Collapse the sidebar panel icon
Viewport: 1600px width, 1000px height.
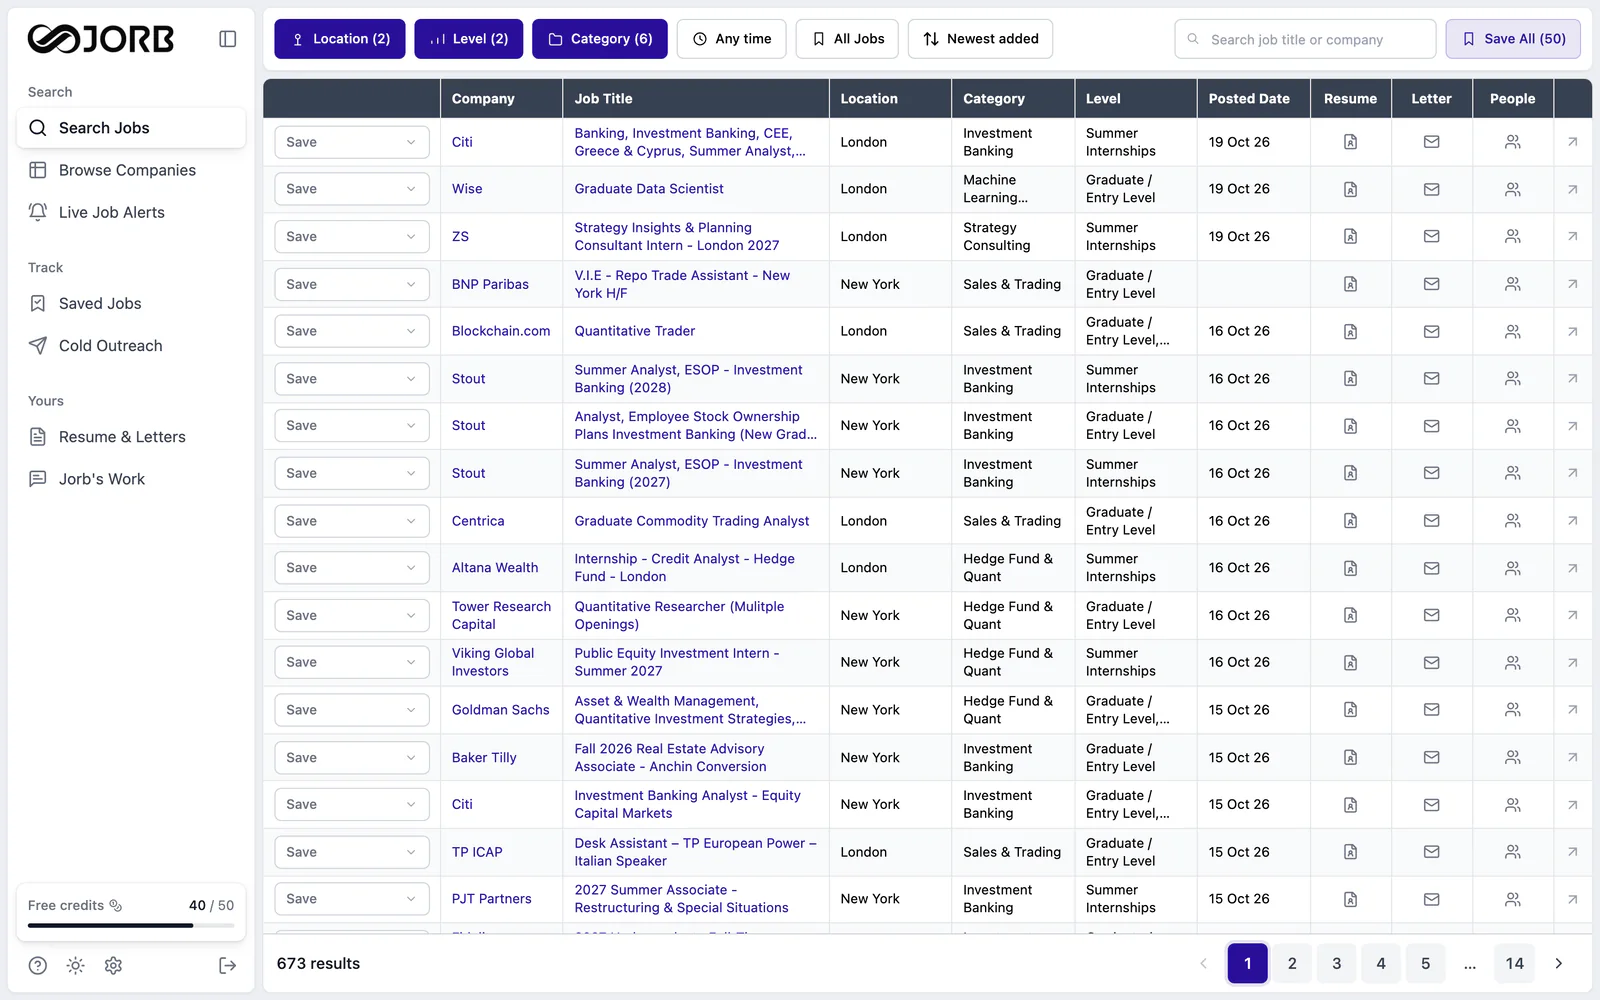click(228, 39)
